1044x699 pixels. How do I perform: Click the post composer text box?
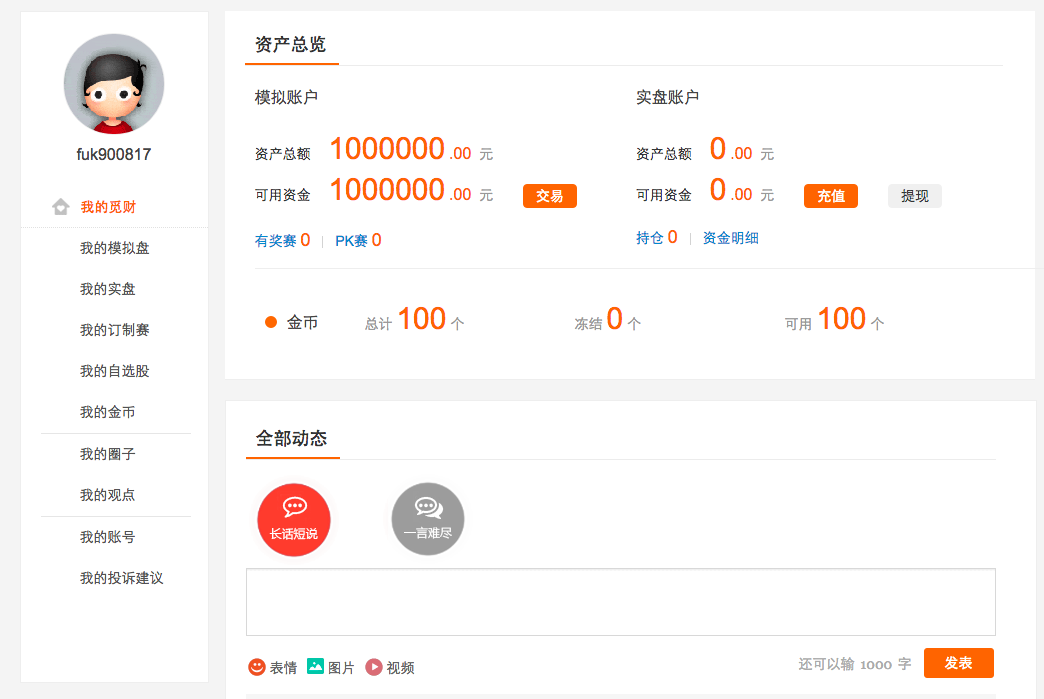[620, 601]
